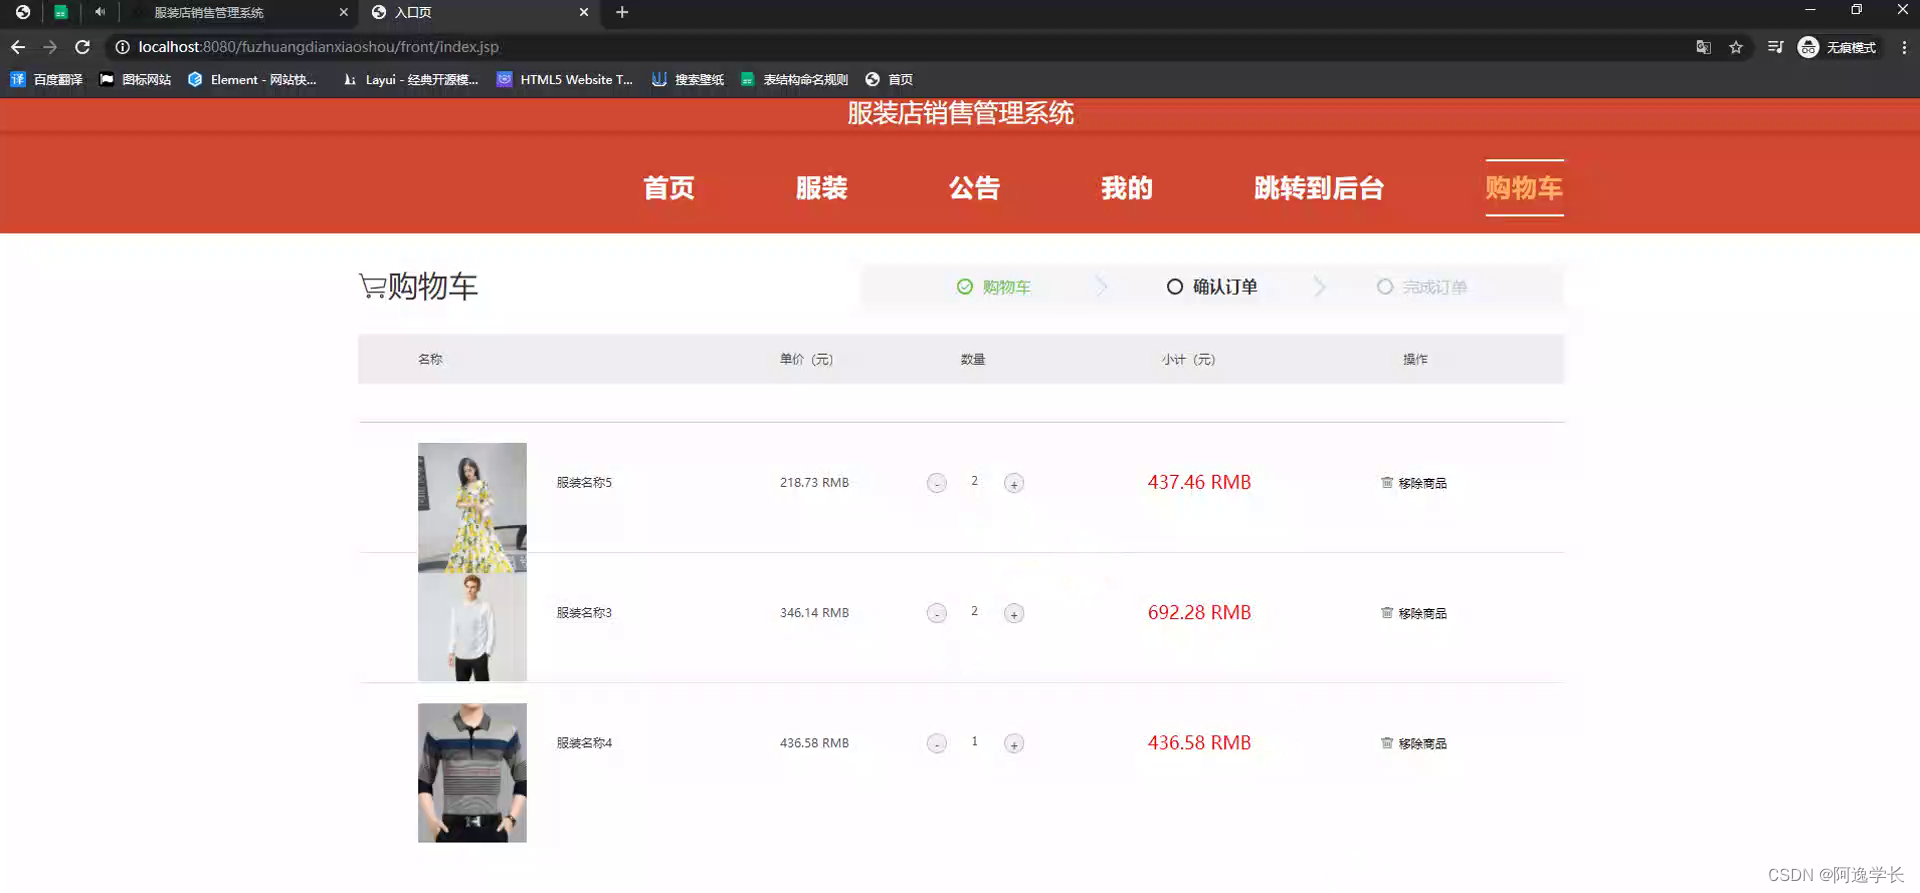
Task: Reload the current page
Action: click(x=83, y=47)
